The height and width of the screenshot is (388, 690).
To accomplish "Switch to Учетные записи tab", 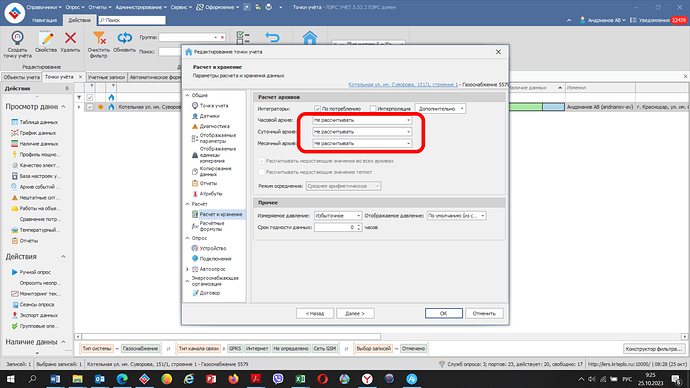I will pyautogui.click(x=106, y=77).
